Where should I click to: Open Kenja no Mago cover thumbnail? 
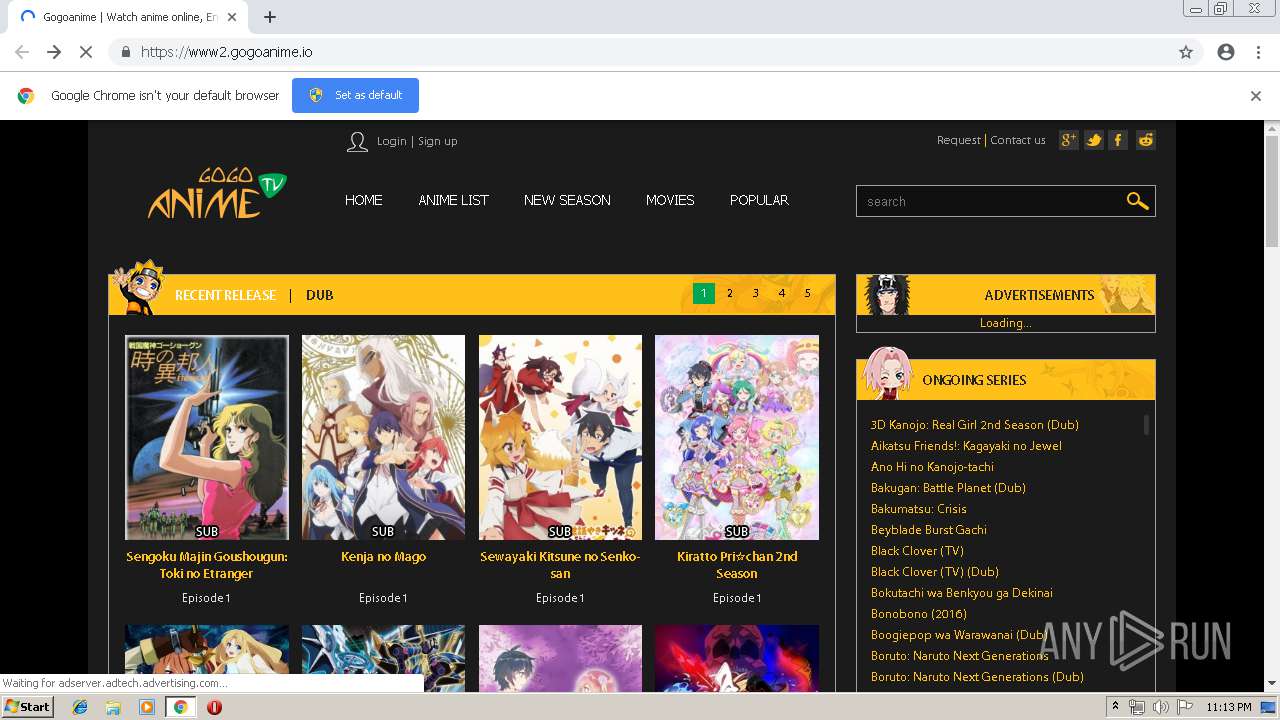[383, 437]
